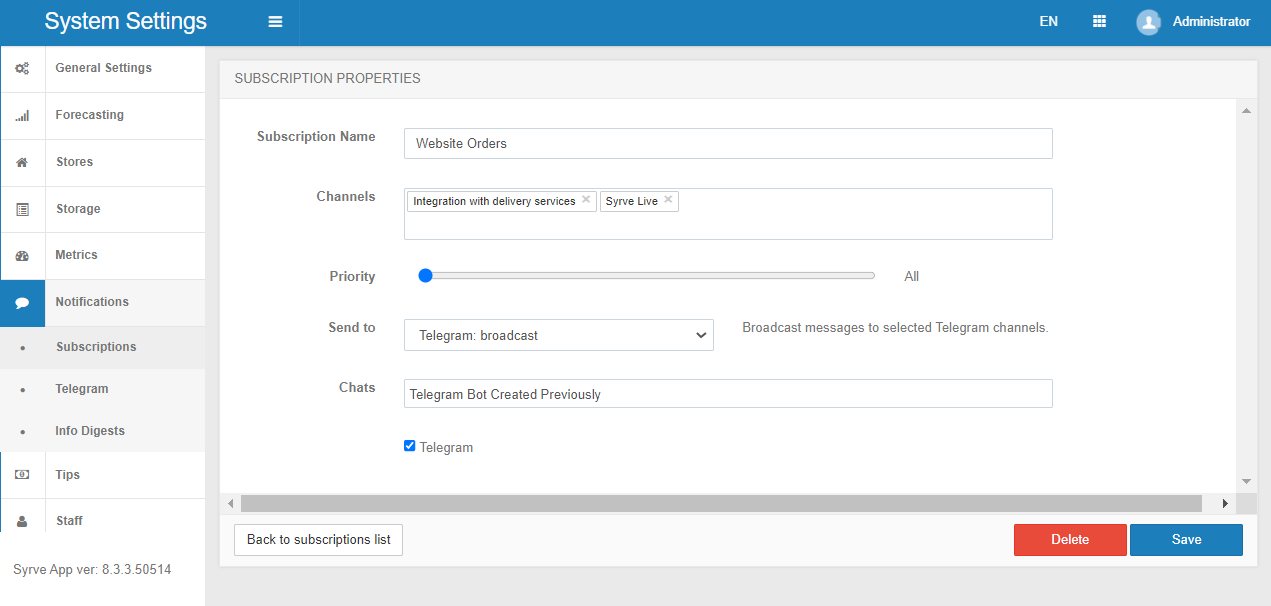Screen dimensions: 1271x606
Task: Click the General Settings gears icon
Action: (22, 69)
